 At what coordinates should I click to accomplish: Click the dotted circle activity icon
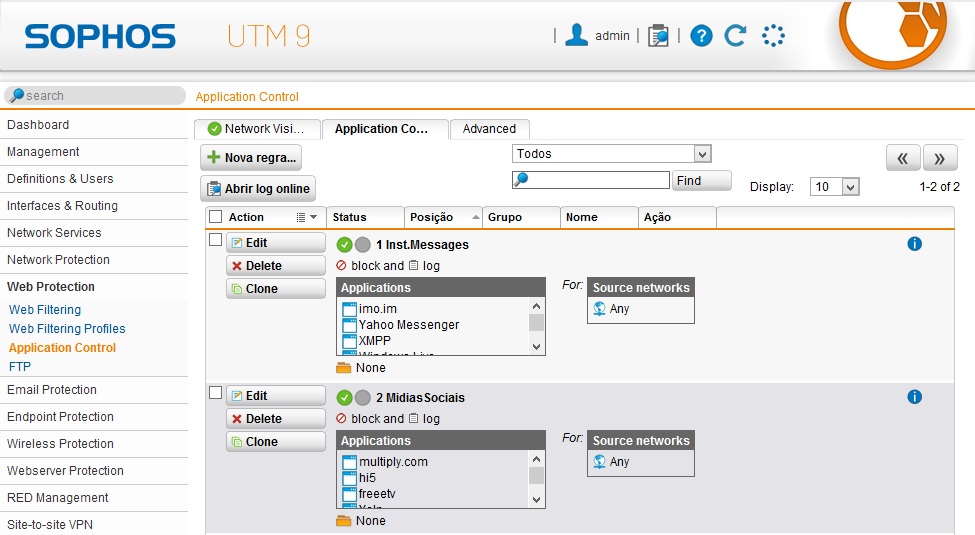(x=774, y=35)
